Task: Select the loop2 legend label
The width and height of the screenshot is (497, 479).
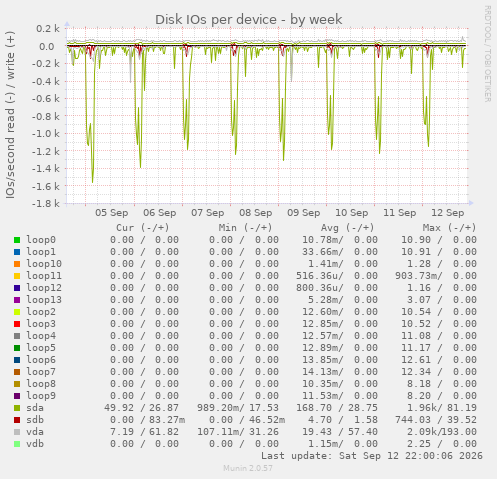Action: 41,312
